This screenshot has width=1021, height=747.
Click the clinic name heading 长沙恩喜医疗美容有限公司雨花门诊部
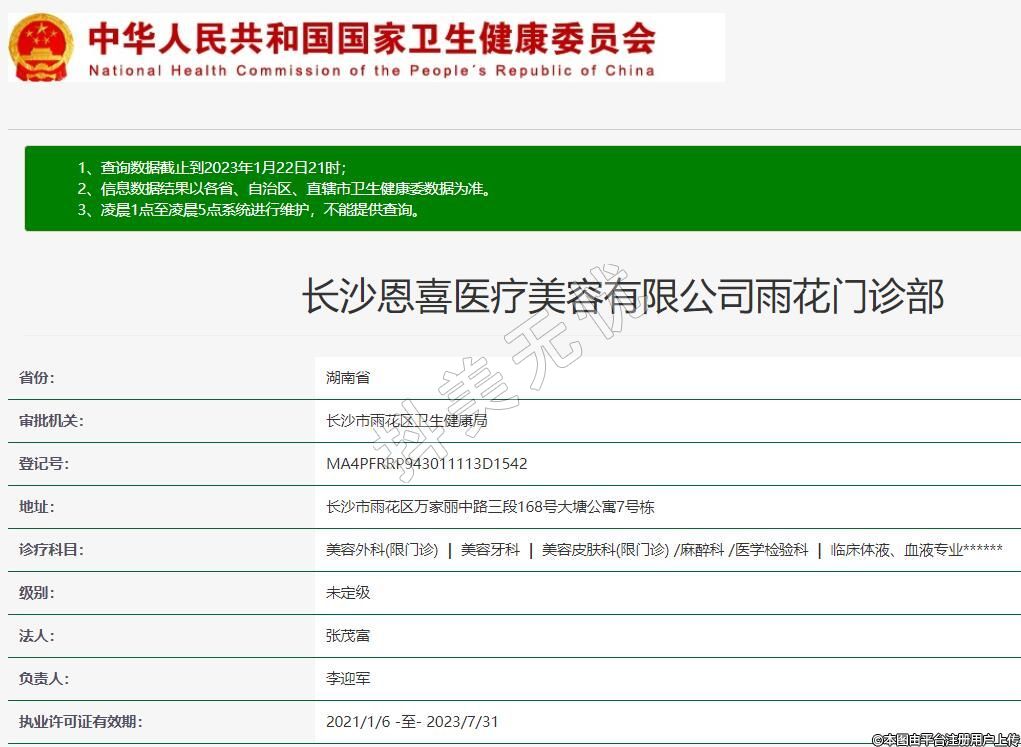pos(623,297)
